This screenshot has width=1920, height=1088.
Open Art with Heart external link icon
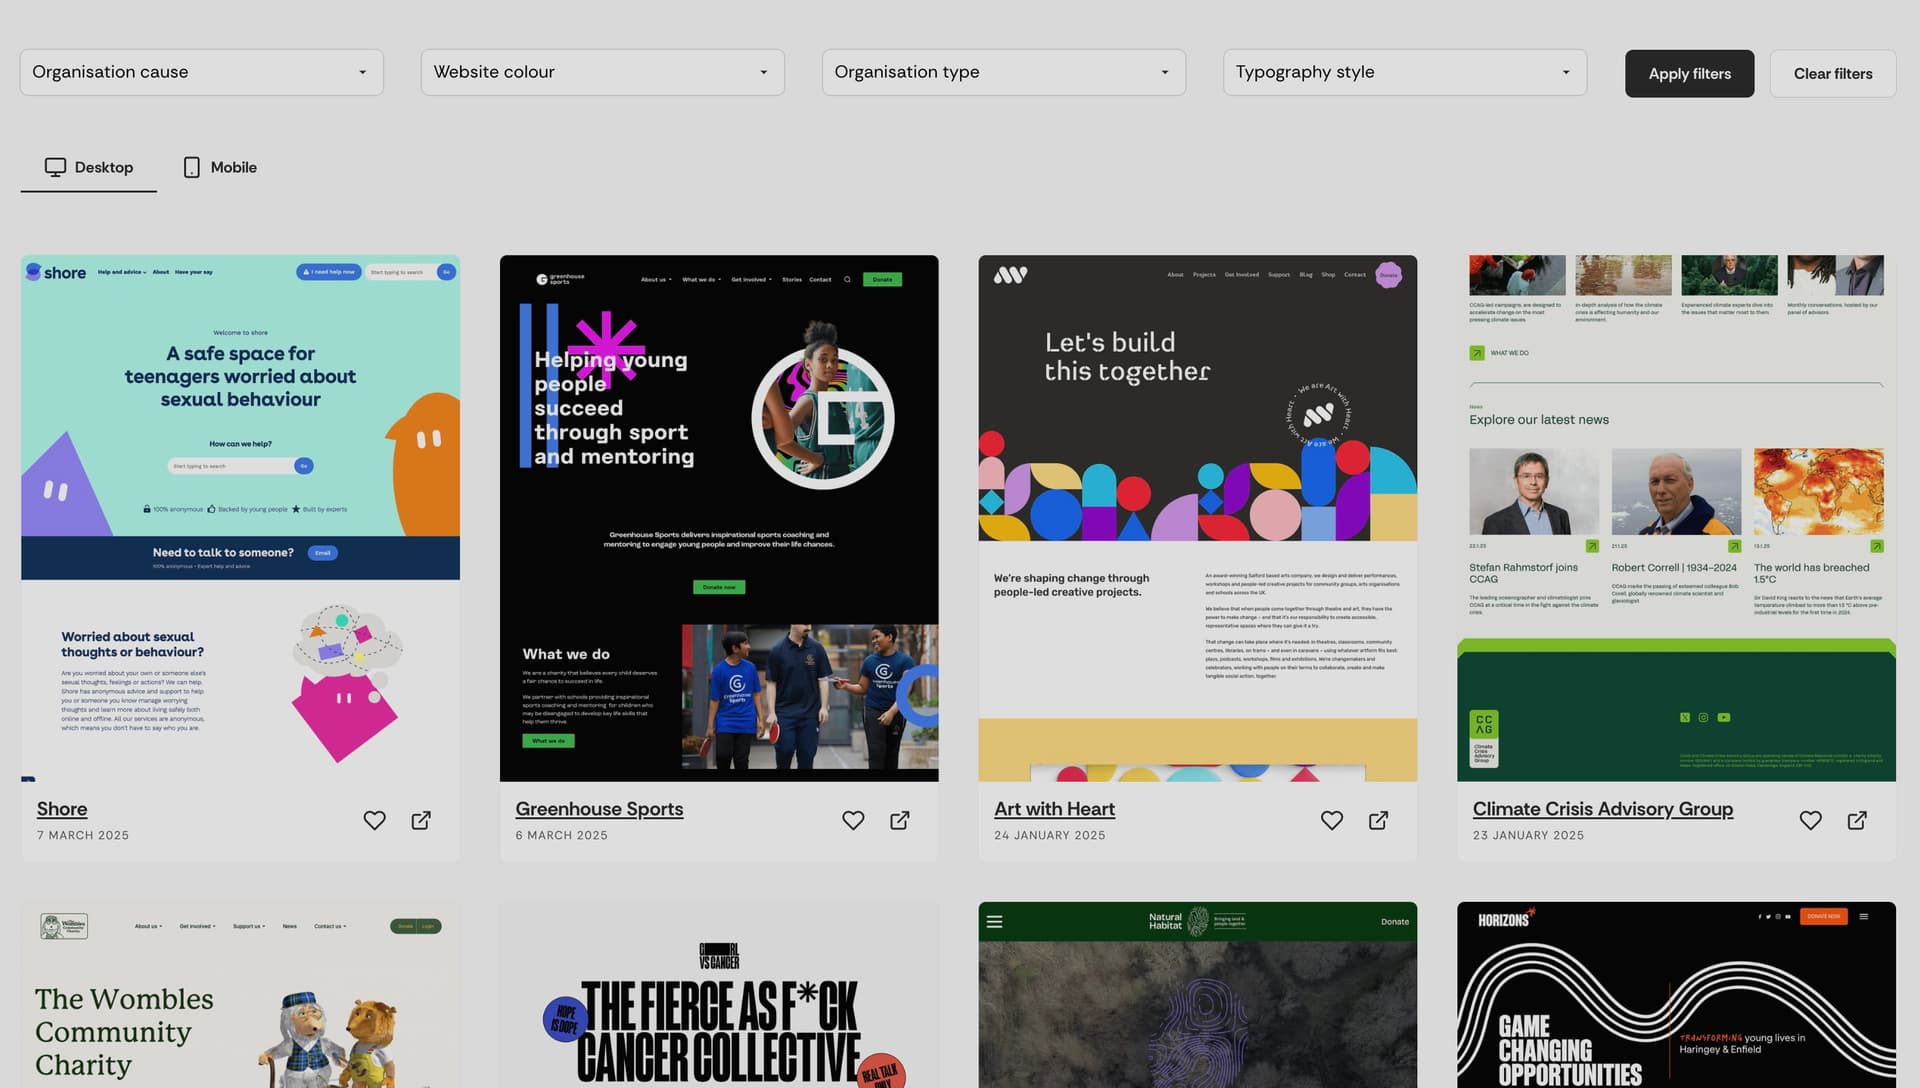[1378, 820]
